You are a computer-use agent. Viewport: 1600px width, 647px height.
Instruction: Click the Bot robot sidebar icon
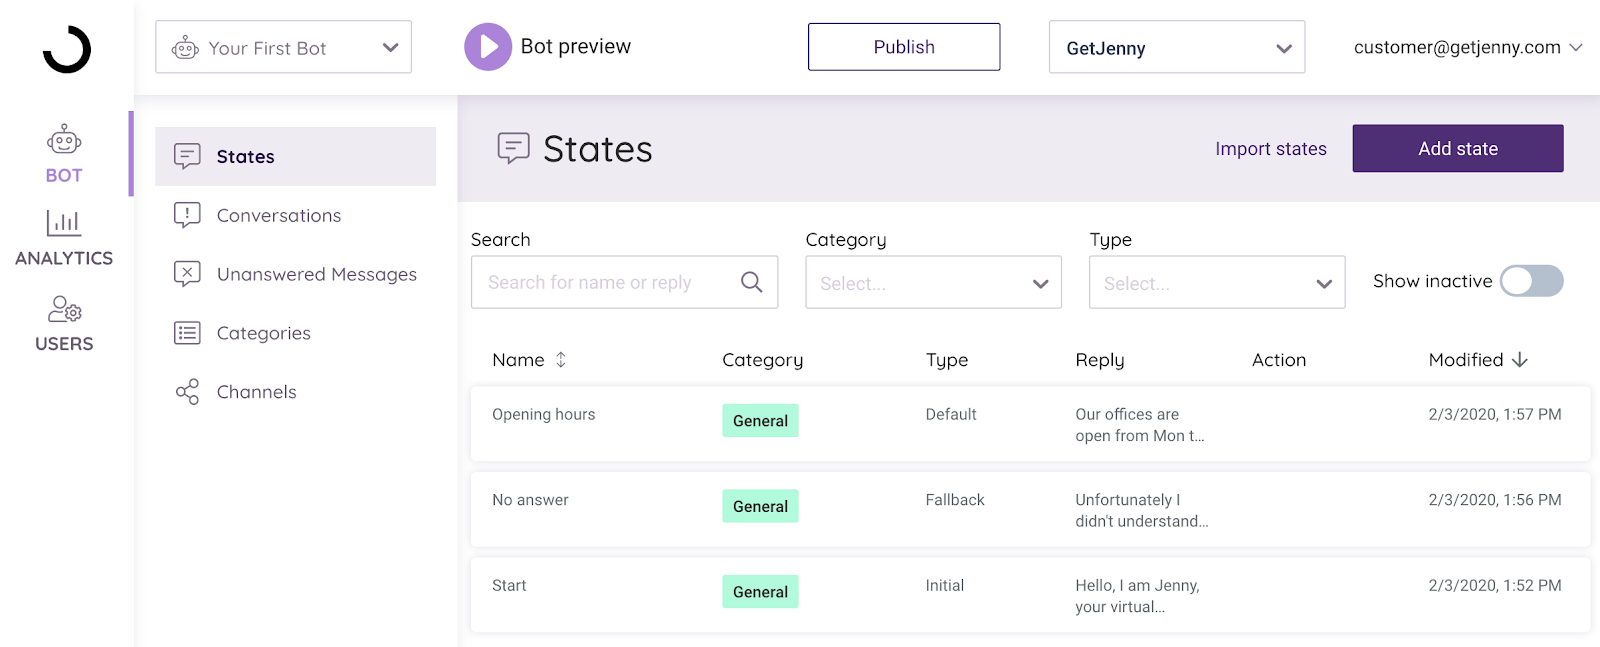[64, 140]
